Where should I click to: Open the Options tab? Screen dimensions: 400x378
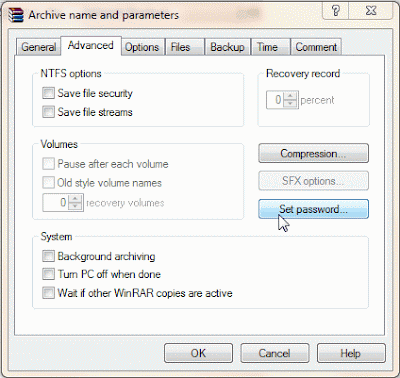pyautogui.click(x=142, y=47)
